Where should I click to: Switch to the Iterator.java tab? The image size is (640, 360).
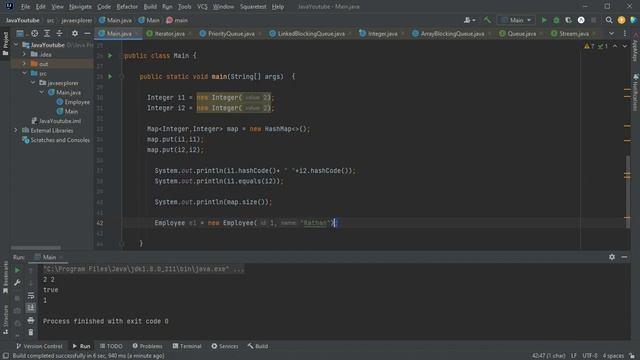click(x=169, y=33)
